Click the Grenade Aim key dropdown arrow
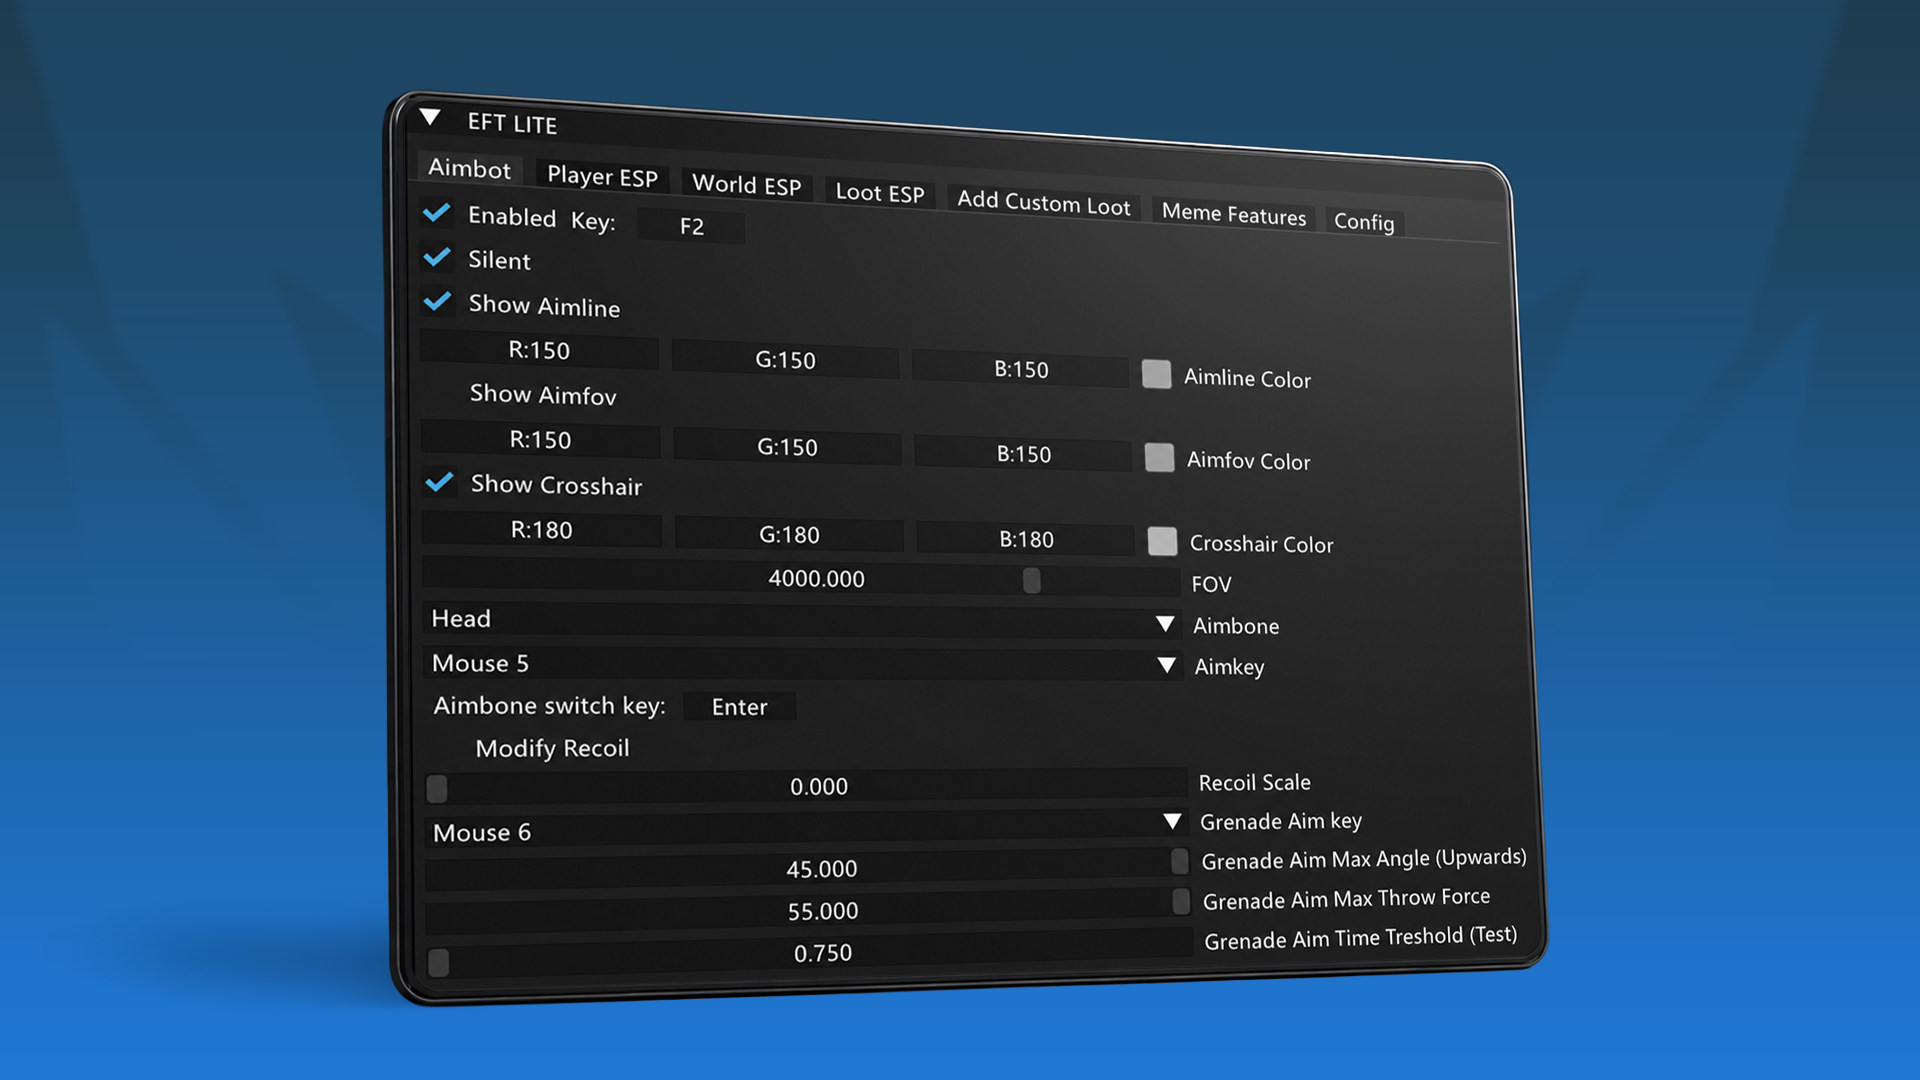 tap(1172, 821)
